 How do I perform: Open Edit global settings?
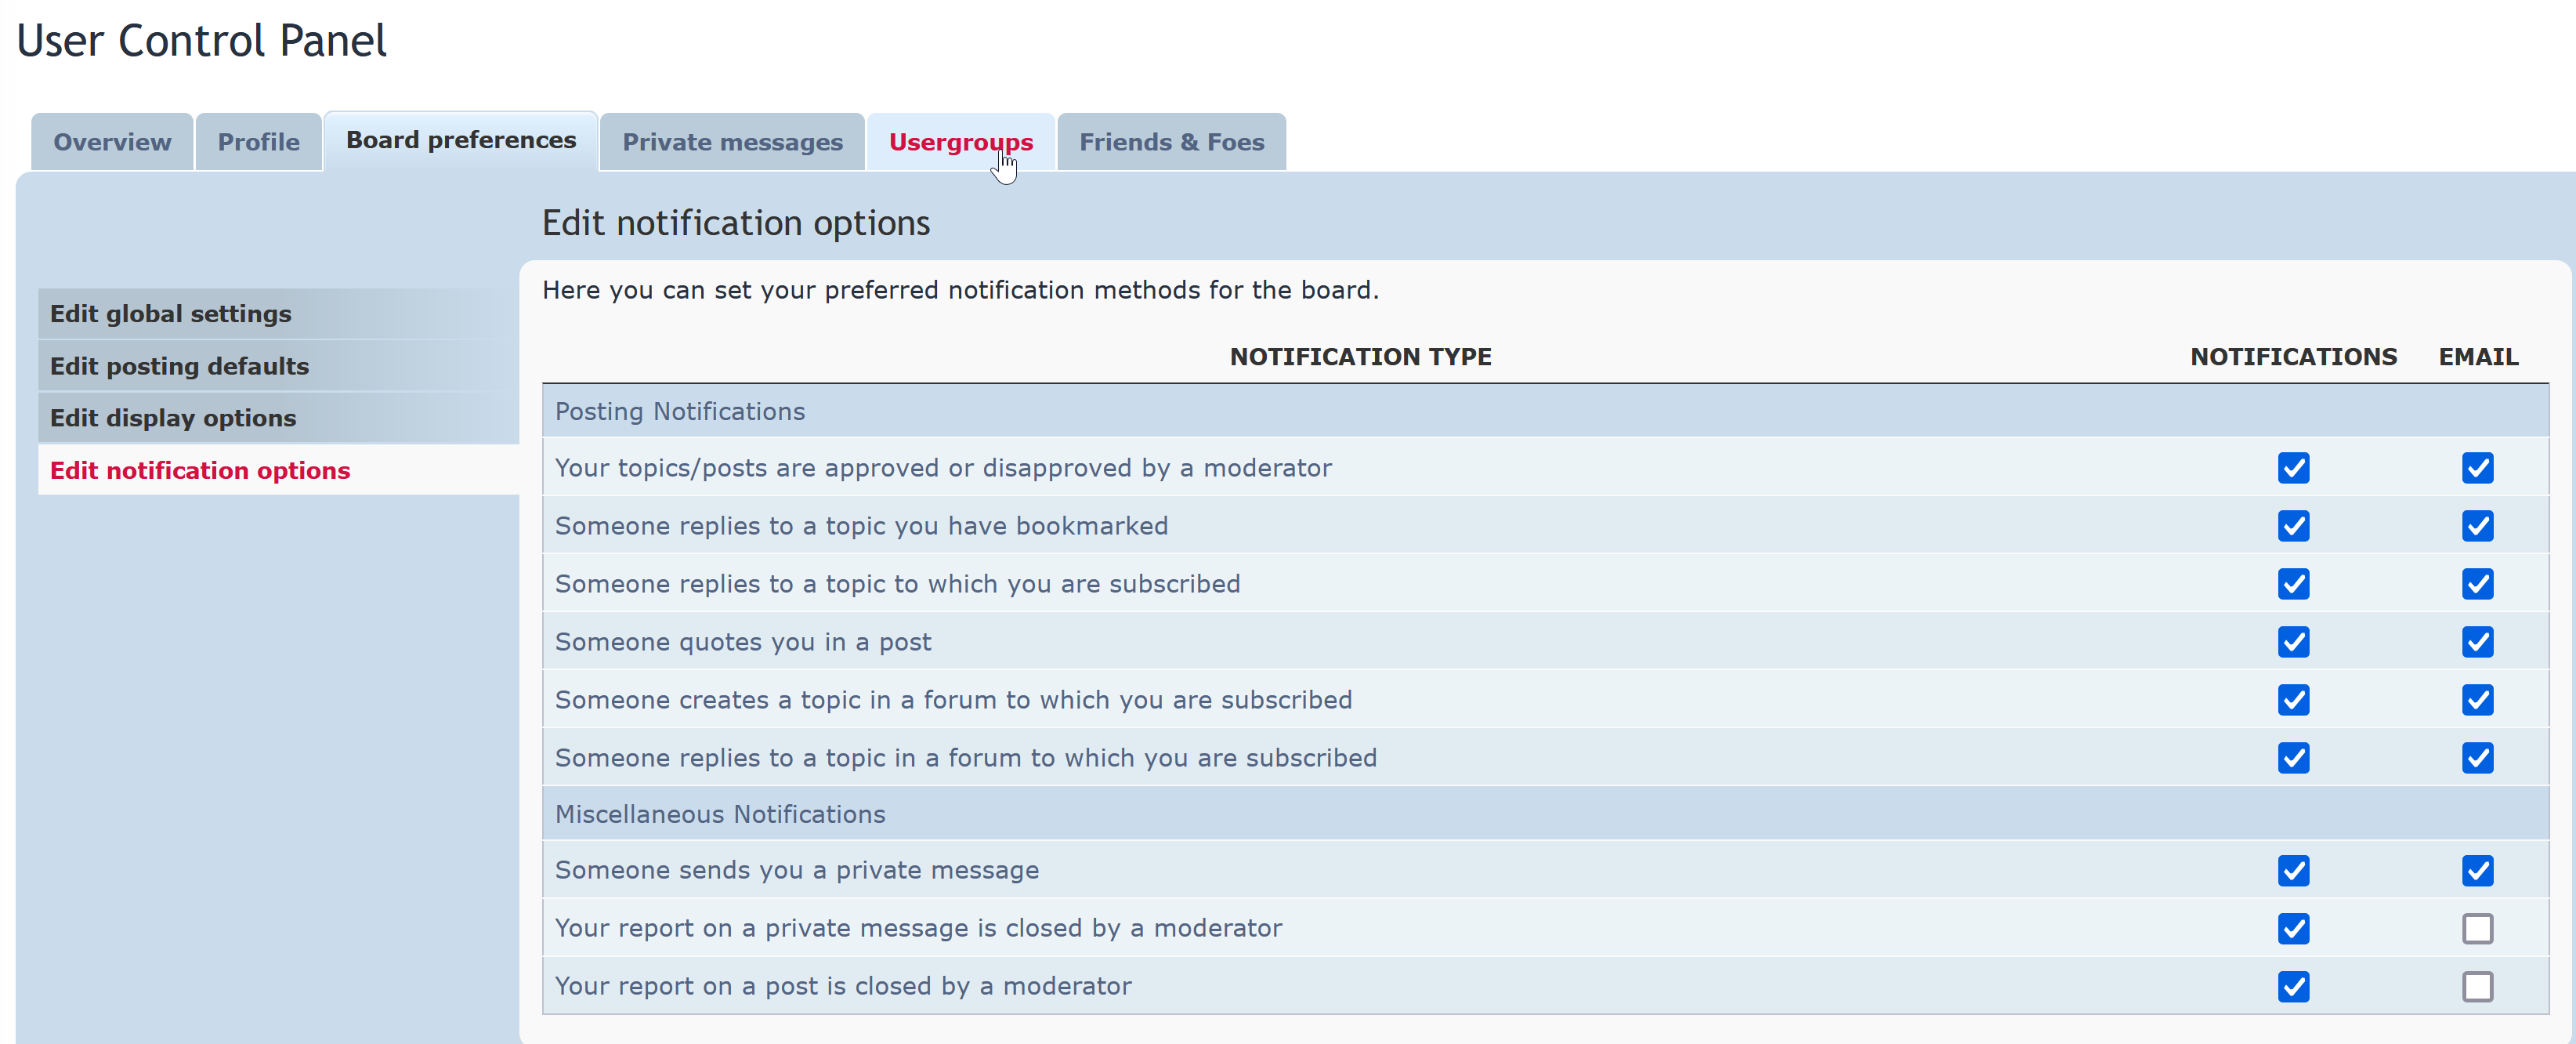click(171, 314)
